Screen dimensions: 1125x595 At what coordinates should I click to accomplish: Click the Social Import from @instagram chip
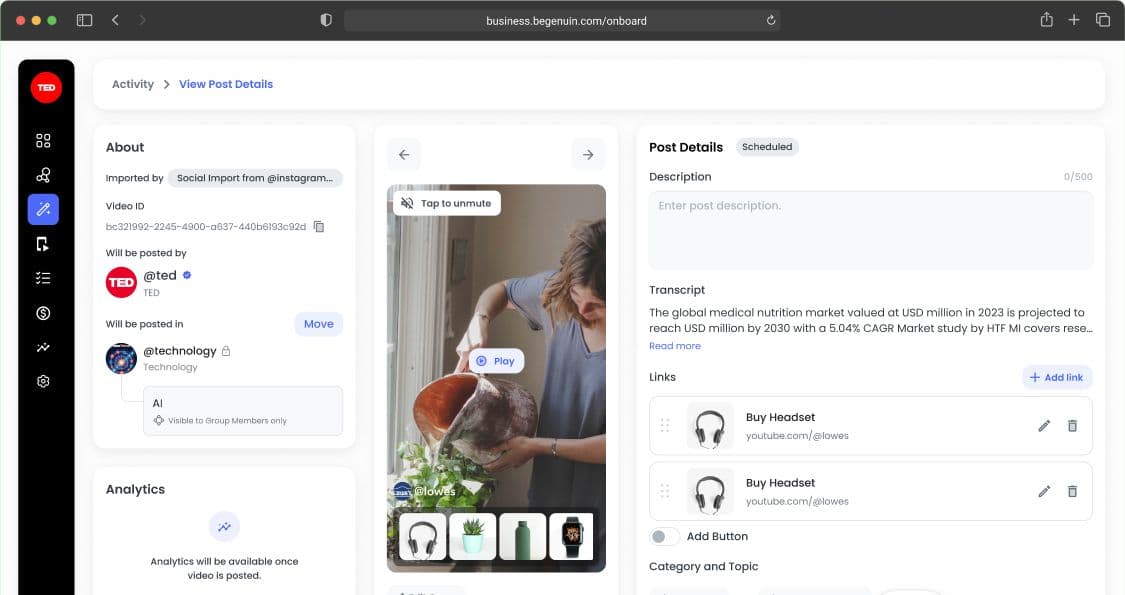point(255,178)
